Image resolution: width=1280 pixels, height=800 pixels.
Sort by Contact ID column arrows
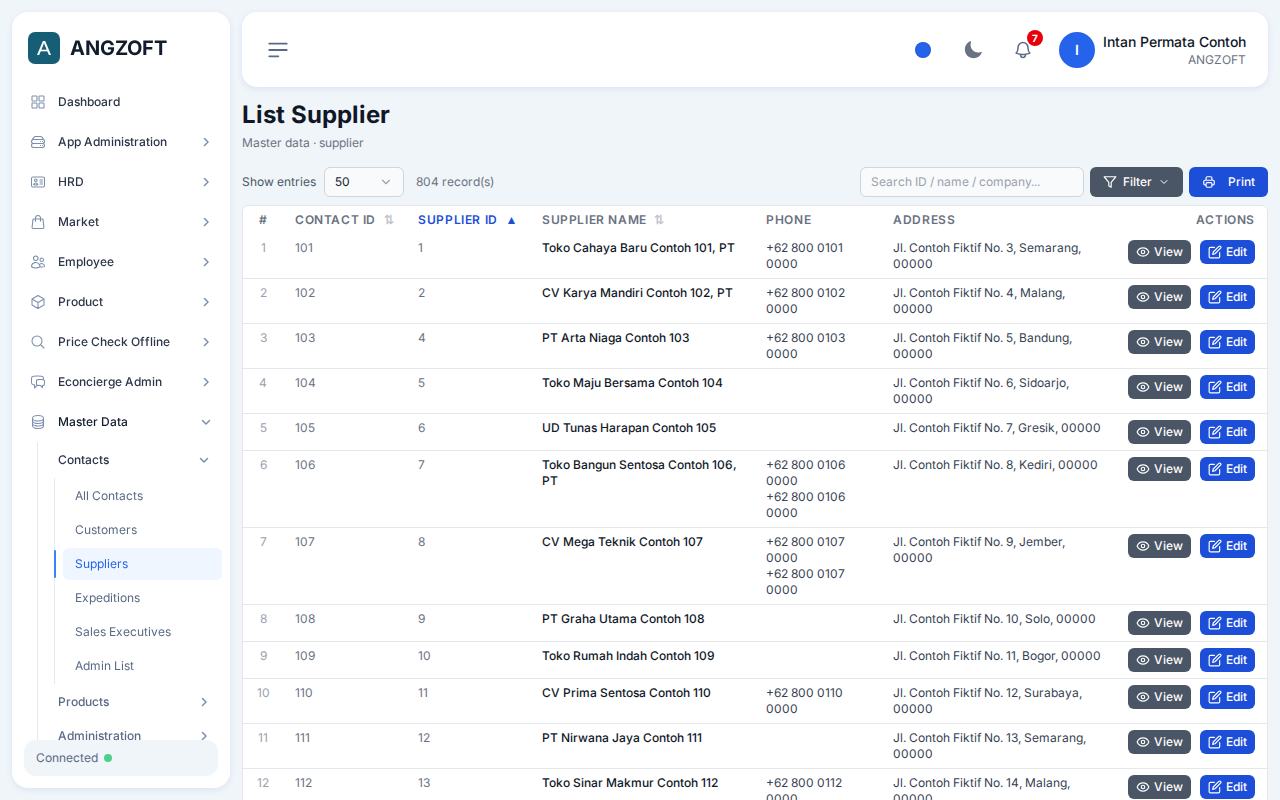(x=389, y=220)
